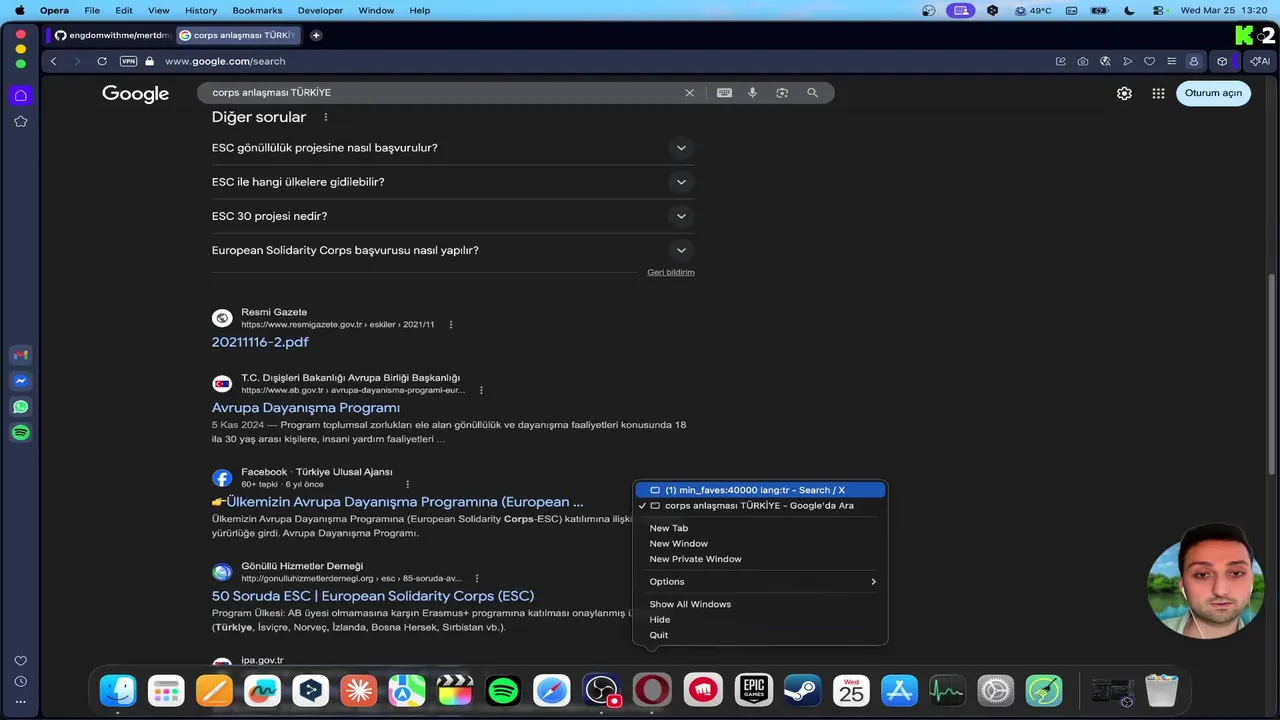The image size is (1280, 720).
Task: Open the three-dot menu for the ab.gov.tr result
Action: click(482, 390)
